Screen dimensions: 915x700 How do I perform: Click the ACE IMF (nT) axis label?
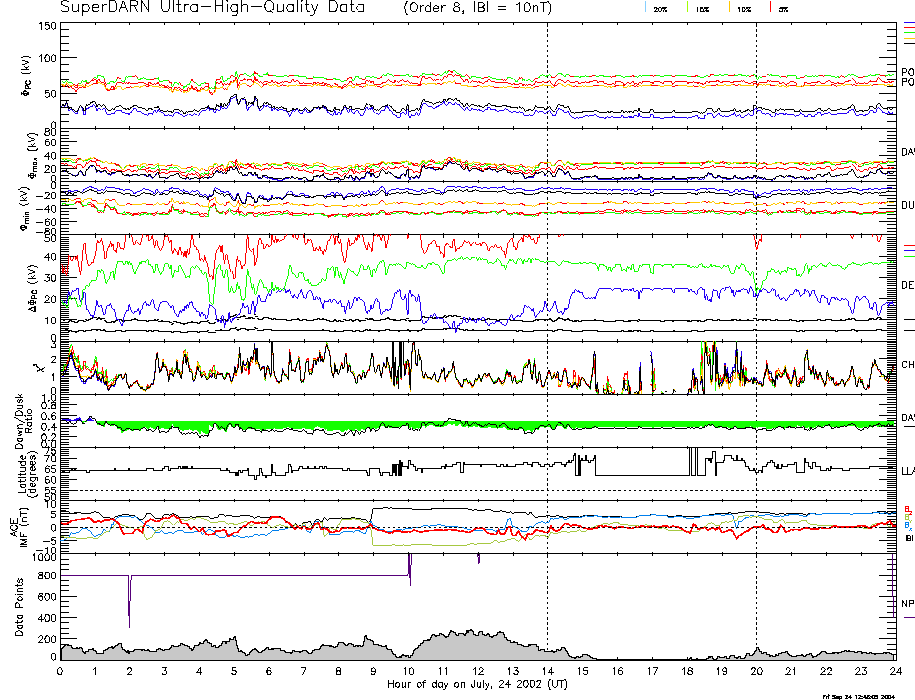click(20, 527)
